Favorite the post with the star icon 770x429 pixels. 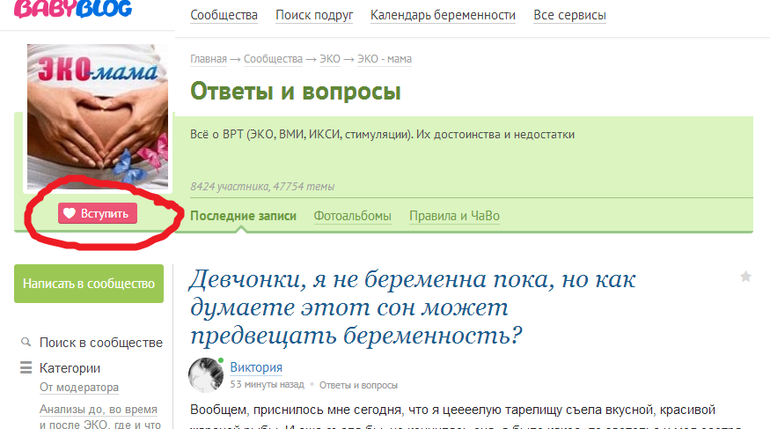[745, 277]
